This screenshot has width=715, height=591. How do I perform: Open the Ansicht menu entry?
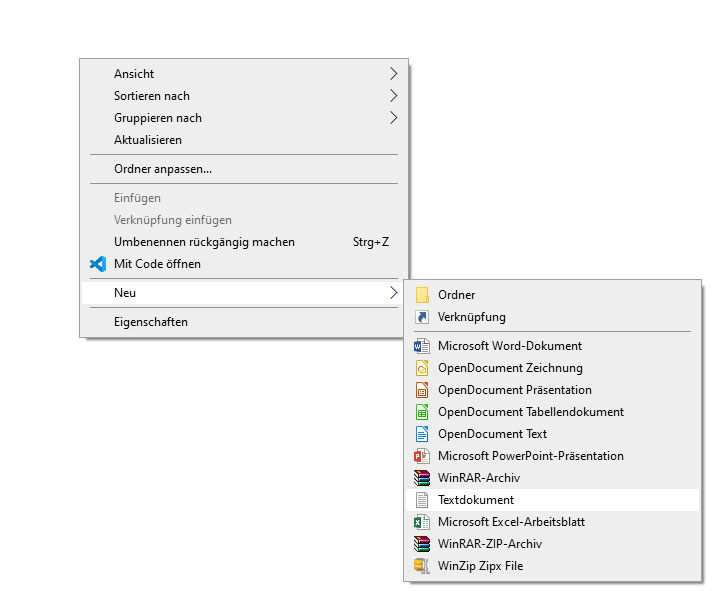(244, 74)
